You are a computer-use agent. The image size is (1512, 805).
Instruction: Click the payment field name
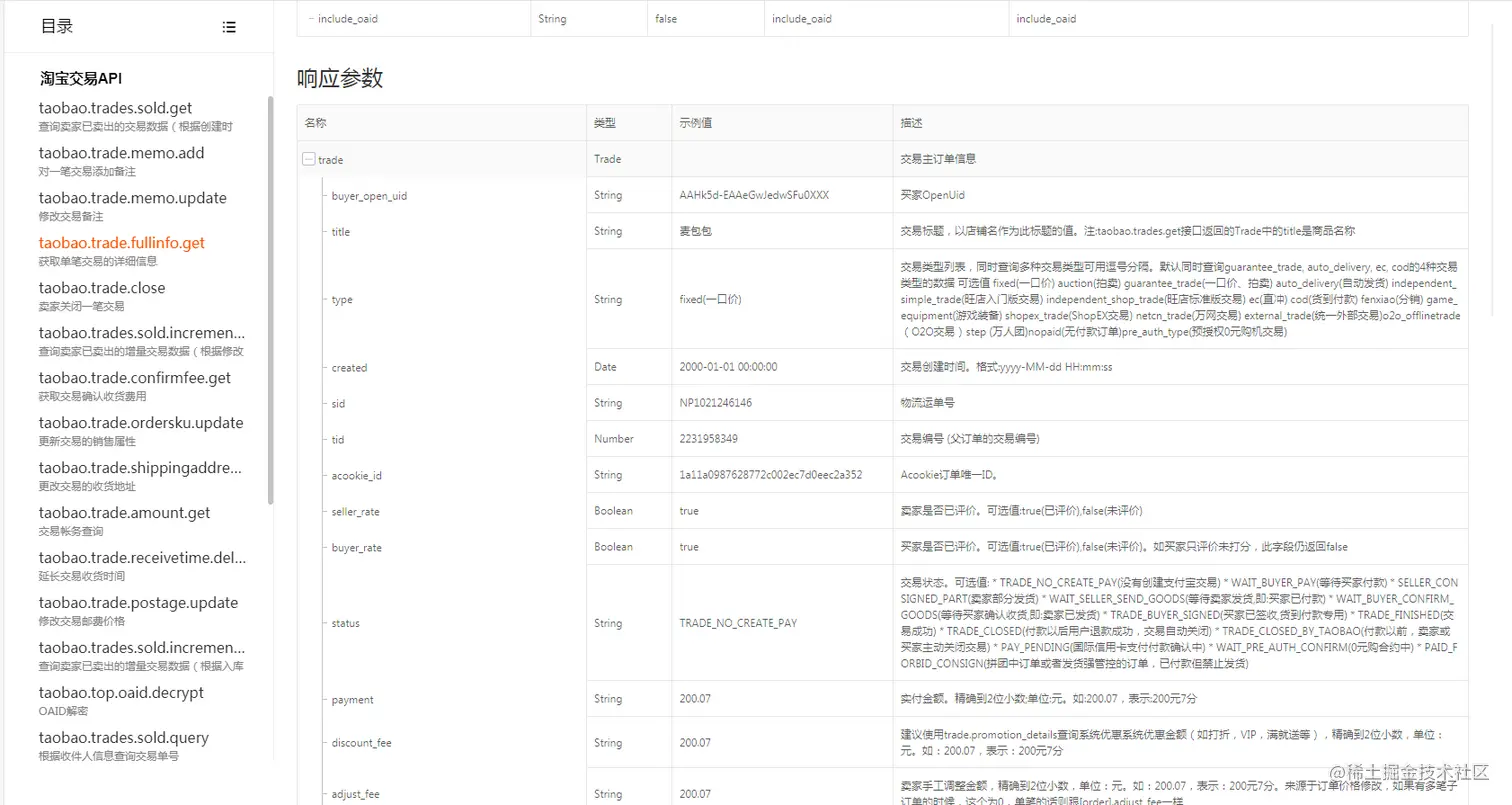[353, 700]
